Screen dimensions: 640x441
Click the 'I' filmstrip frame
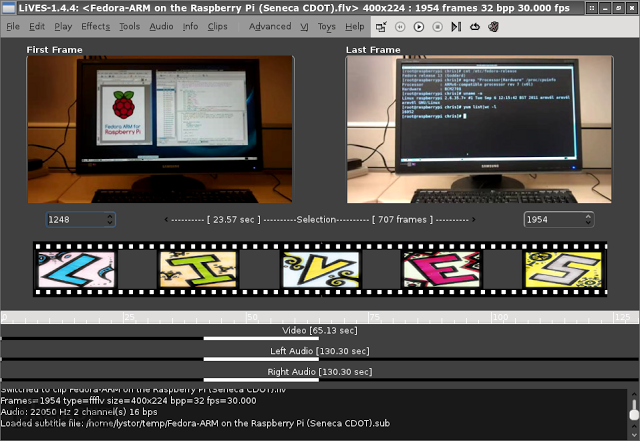tap(198, 270)
